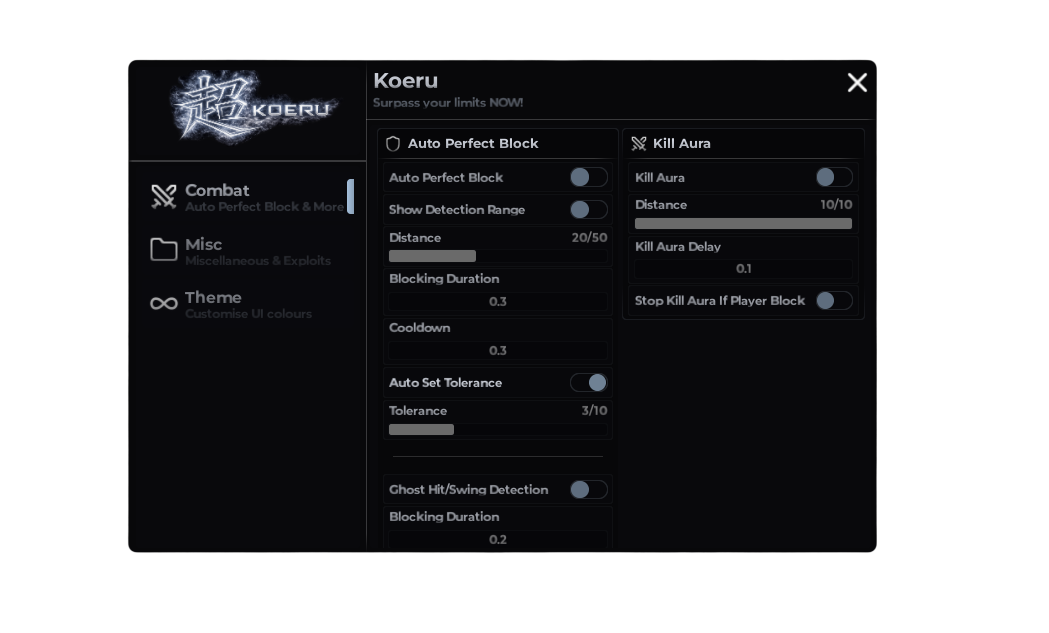Click the Kill Aura Delay field
1049x633 pixels.
743,268
